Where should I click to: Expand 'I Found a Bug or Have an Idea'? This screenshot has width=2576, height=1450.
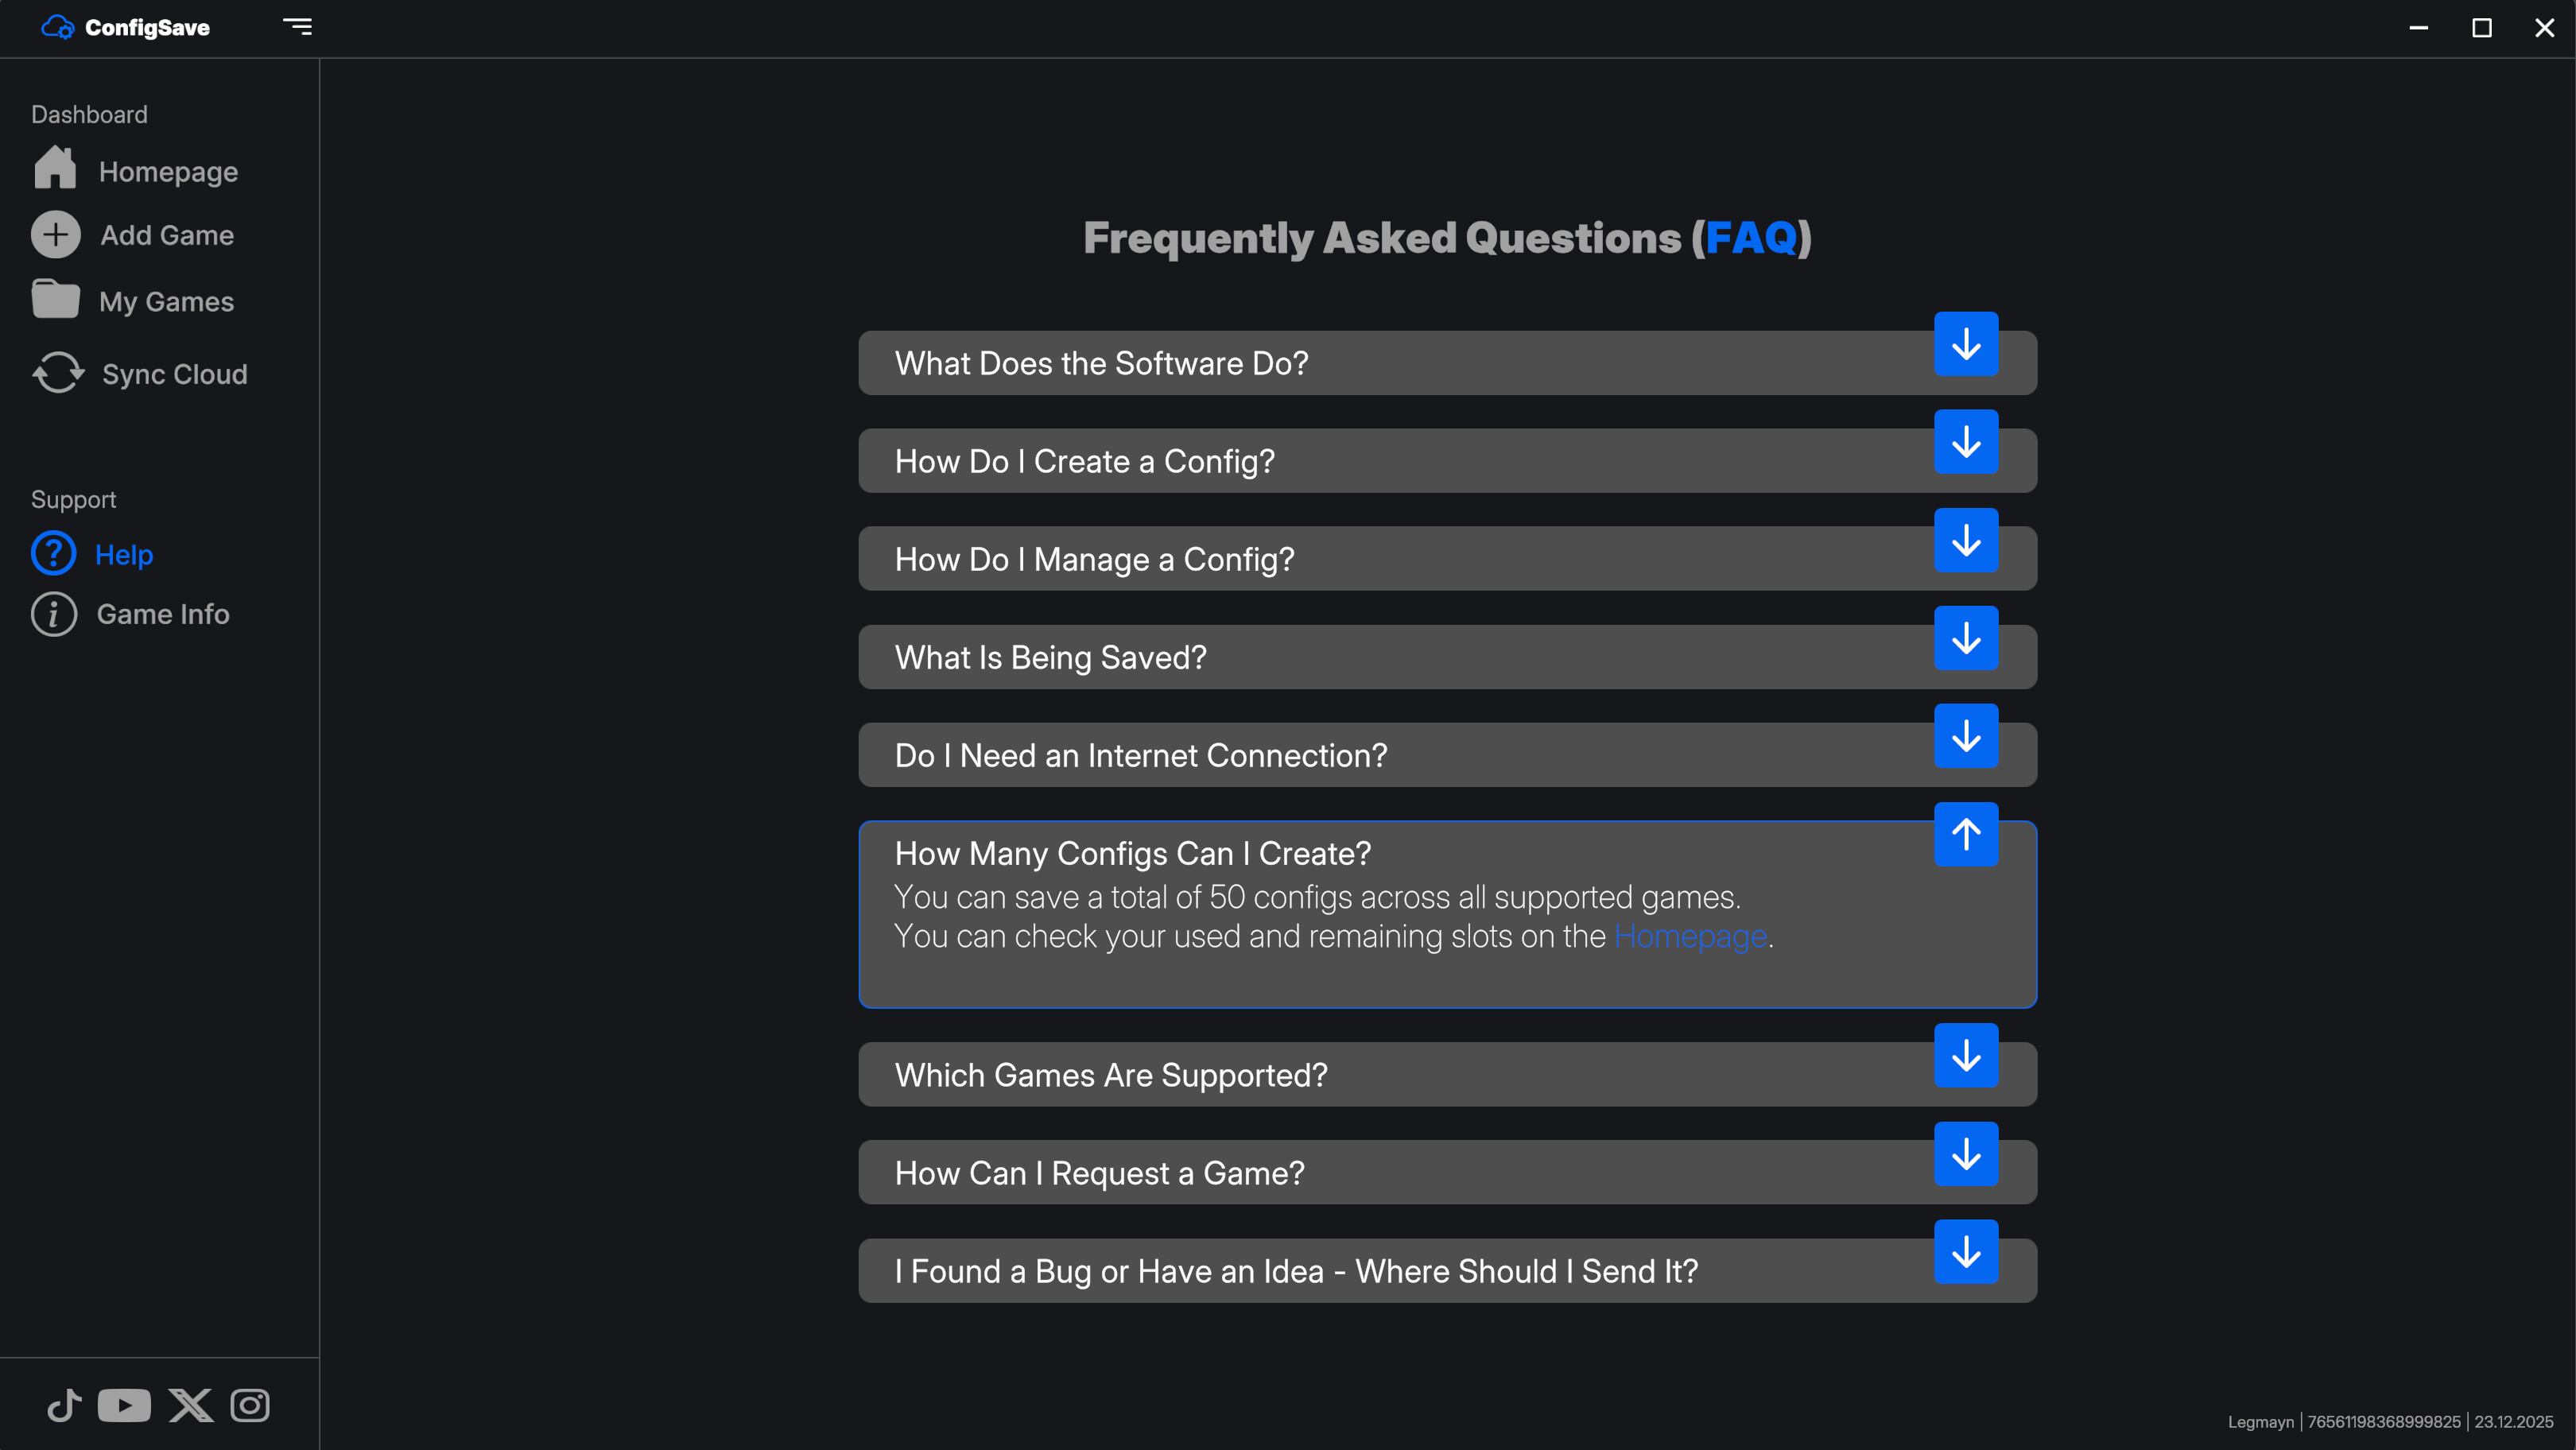tap(1967, 1251)
